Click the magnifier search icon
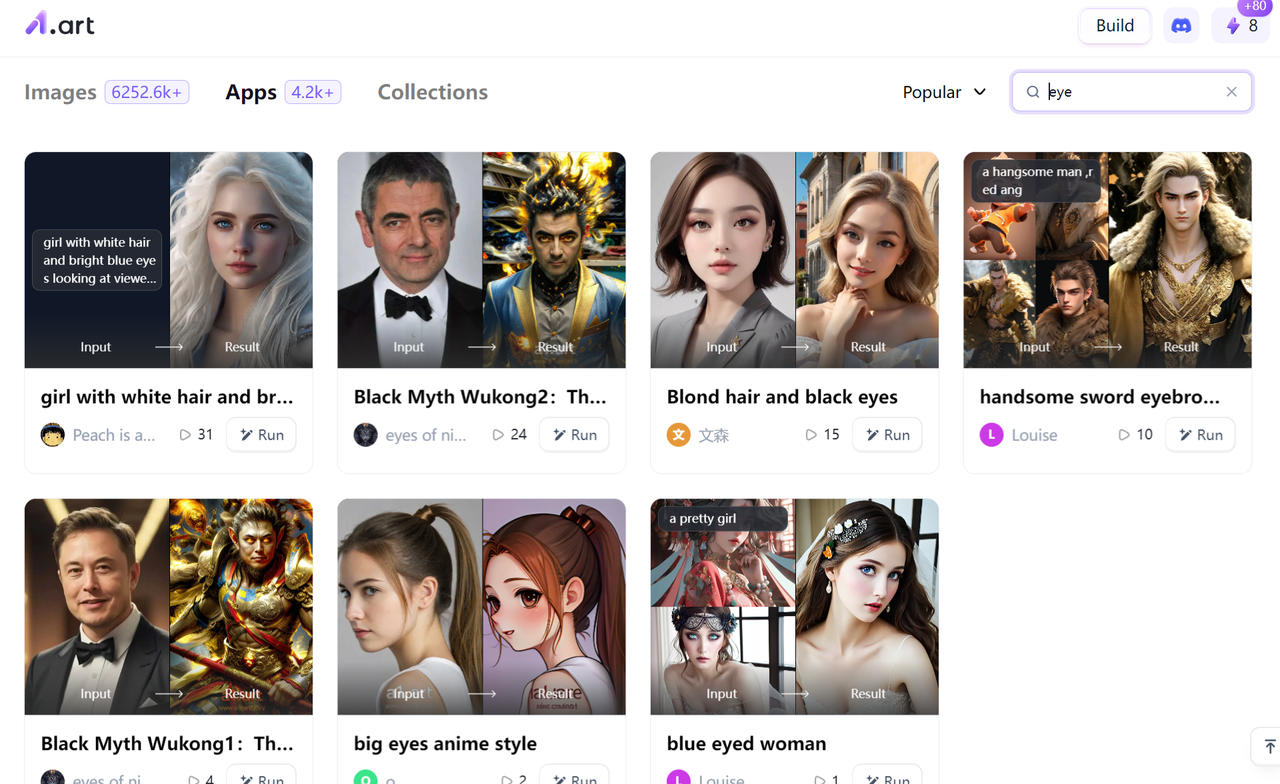 pos(1033,92)
